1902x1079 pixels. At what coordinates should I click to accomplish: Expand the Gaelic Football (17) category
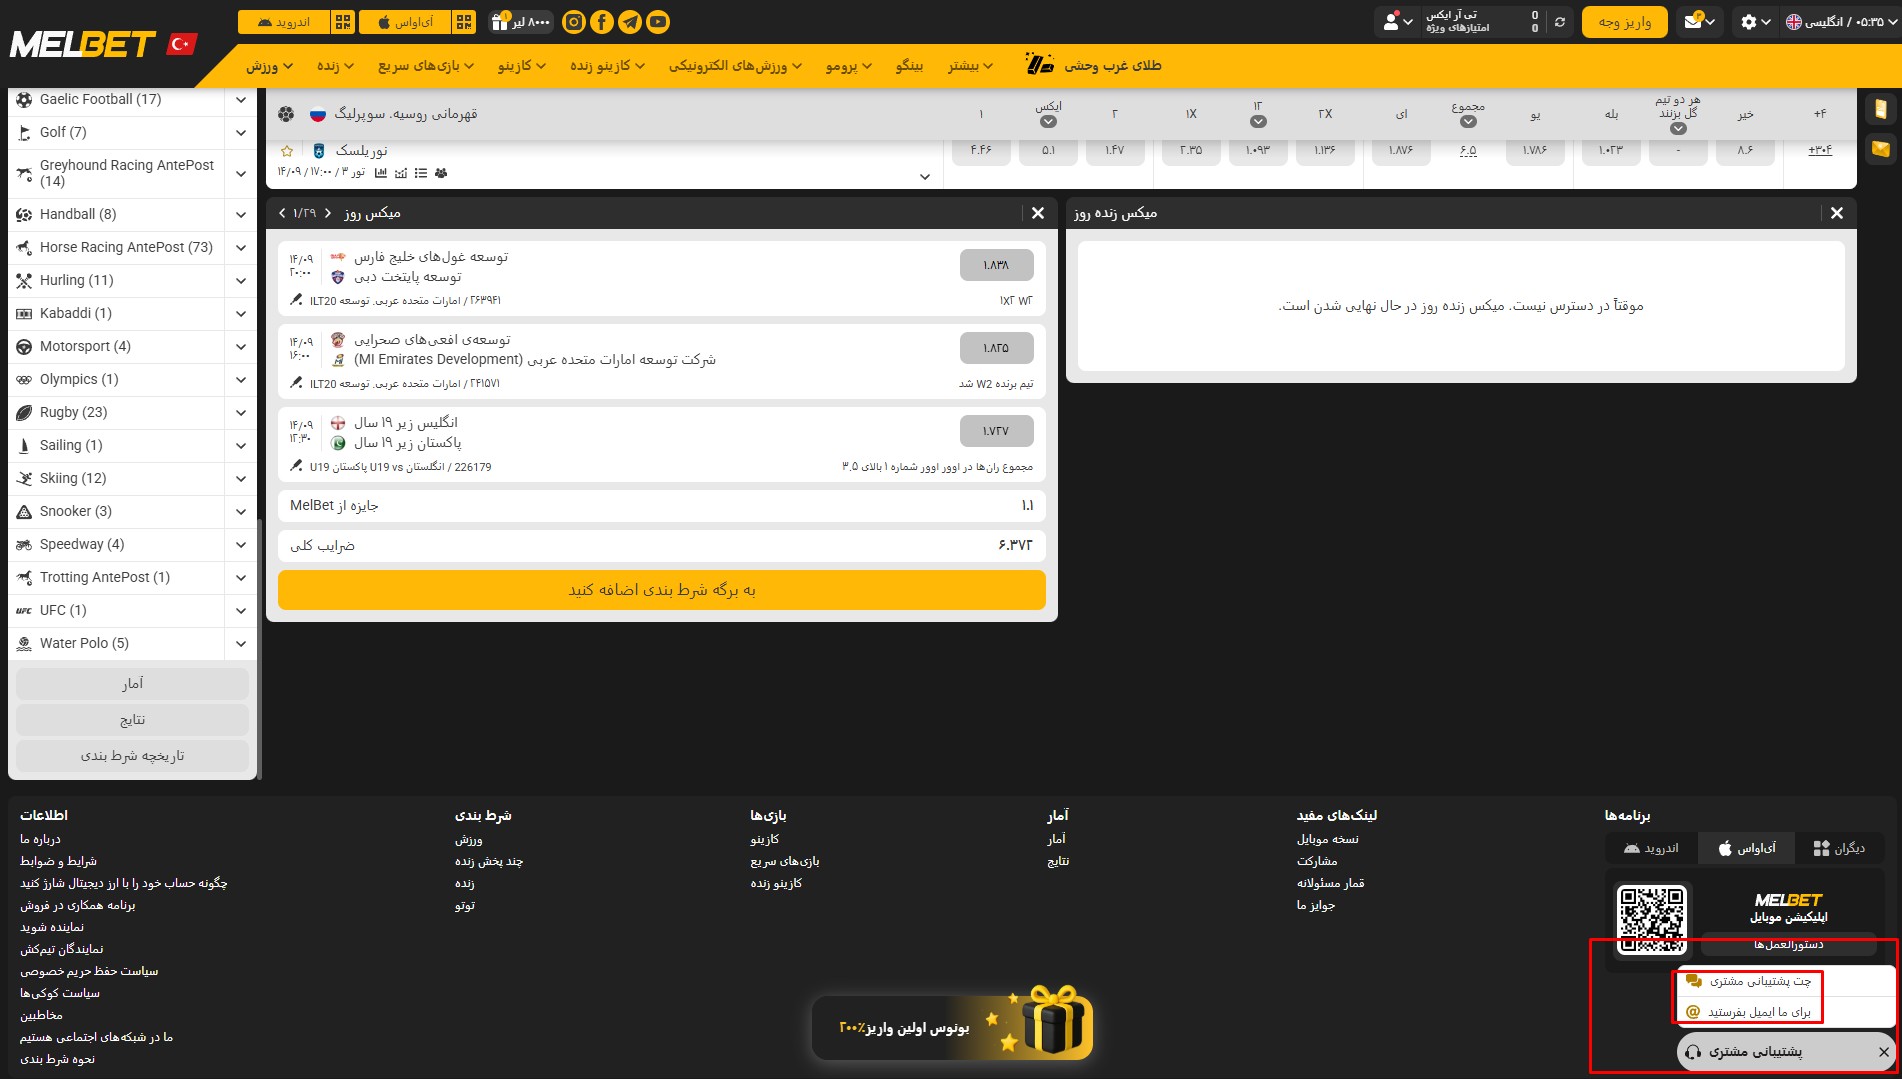[241, 100]
